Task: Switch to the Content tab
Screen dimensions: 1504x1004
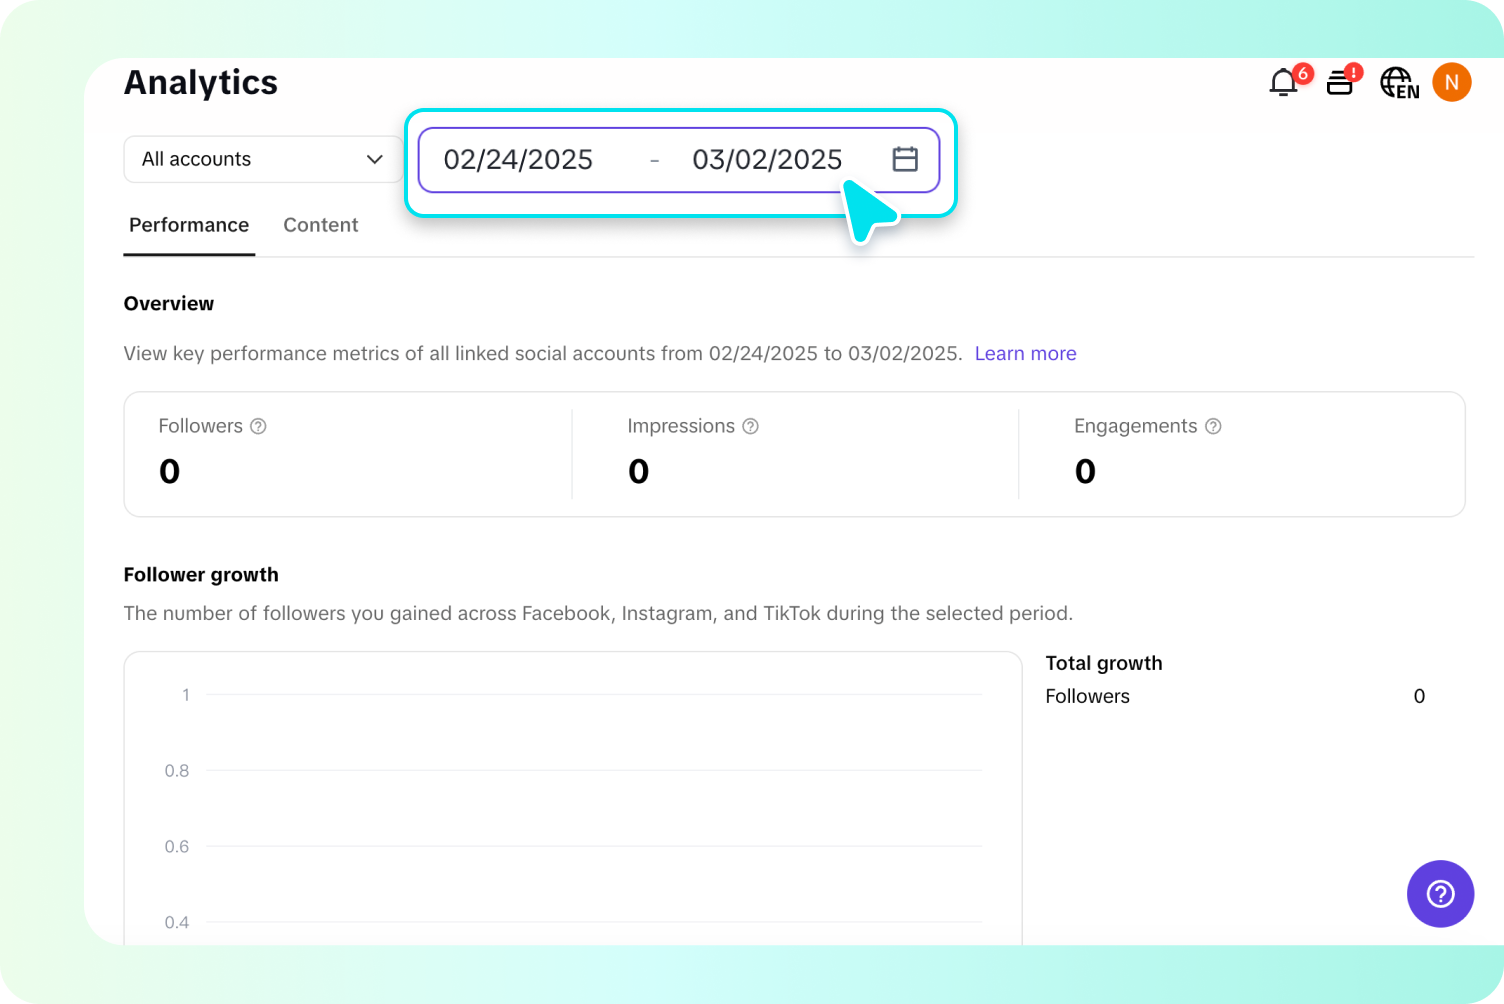Action: (321, 225)
